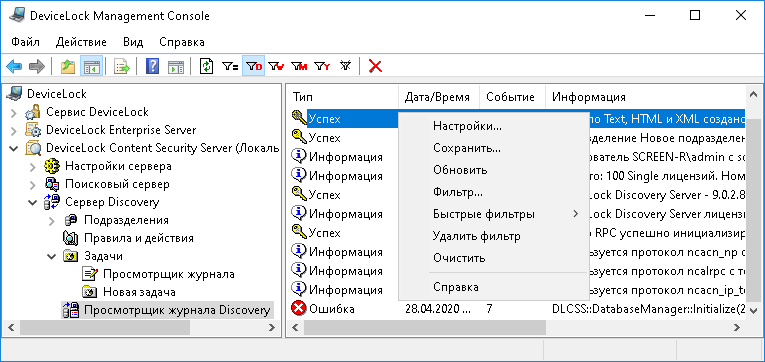765x362 pixels.
Task: Open the Файл menu
Action: [25, 41]
